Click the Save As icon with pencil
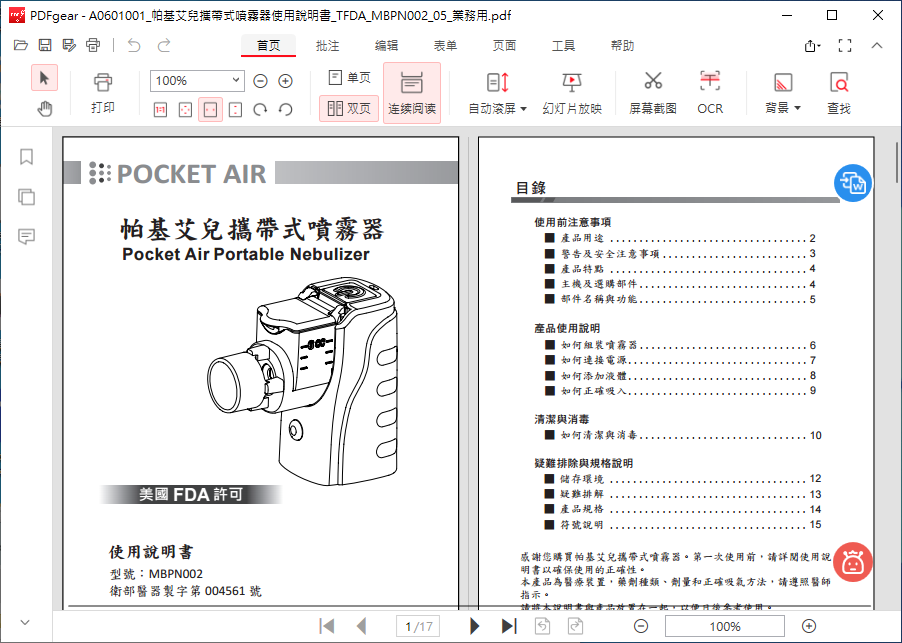The width and height of the screenshot is (902, 643). [x=69, y=45]
